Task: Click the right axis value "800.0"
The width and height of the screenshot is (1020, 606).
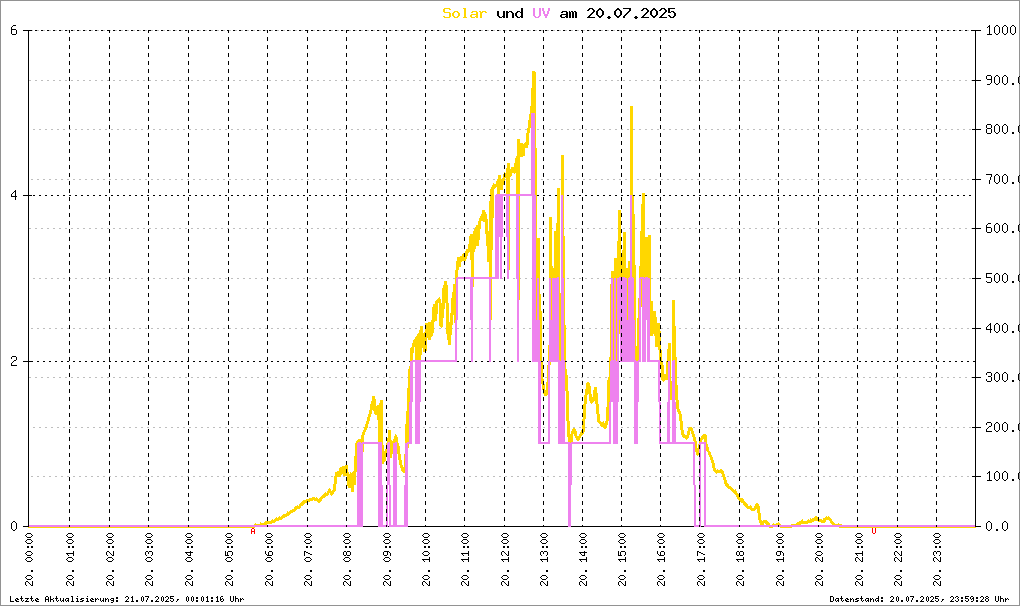Action: click(1002, 129)
